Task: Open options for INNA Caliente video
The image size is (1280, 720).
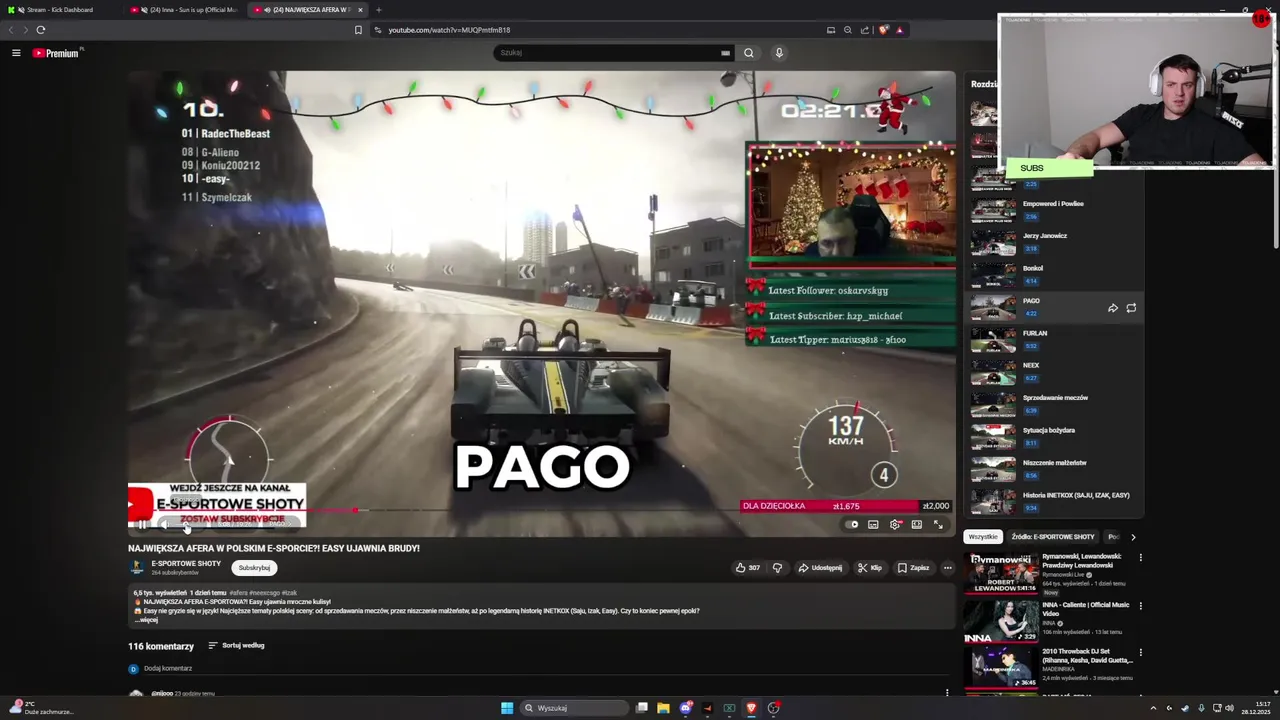Action: tap(1140, 606)
